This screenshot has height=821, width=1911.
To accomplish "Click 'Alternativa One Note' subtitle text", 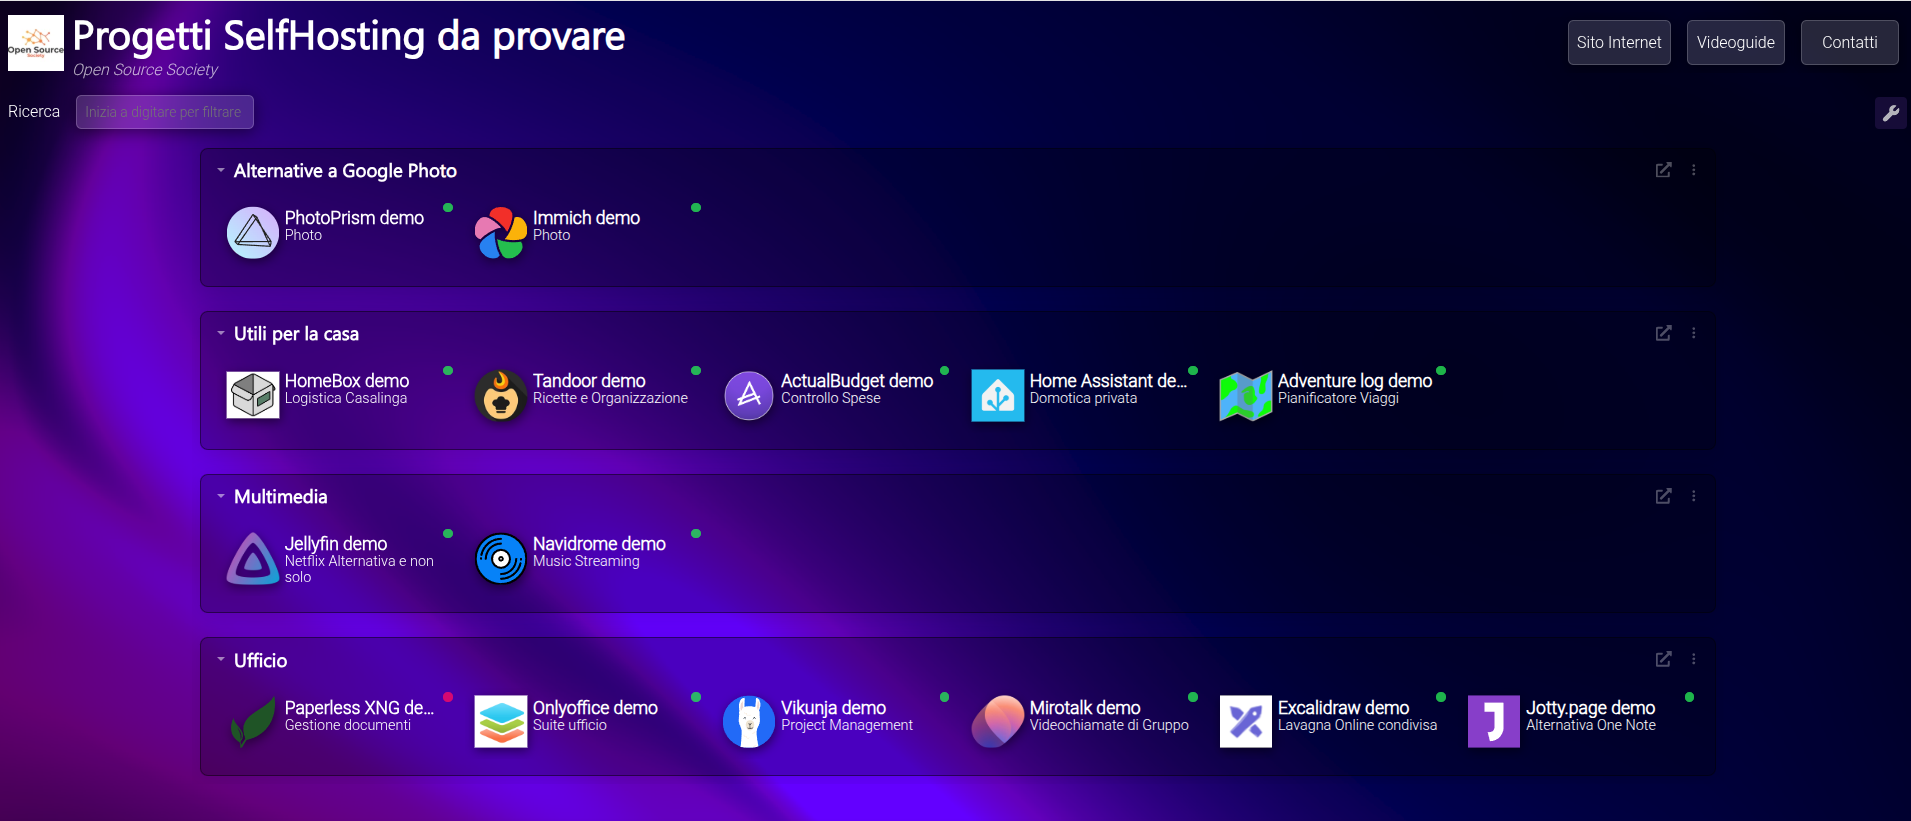I will tap(1591, 725).
